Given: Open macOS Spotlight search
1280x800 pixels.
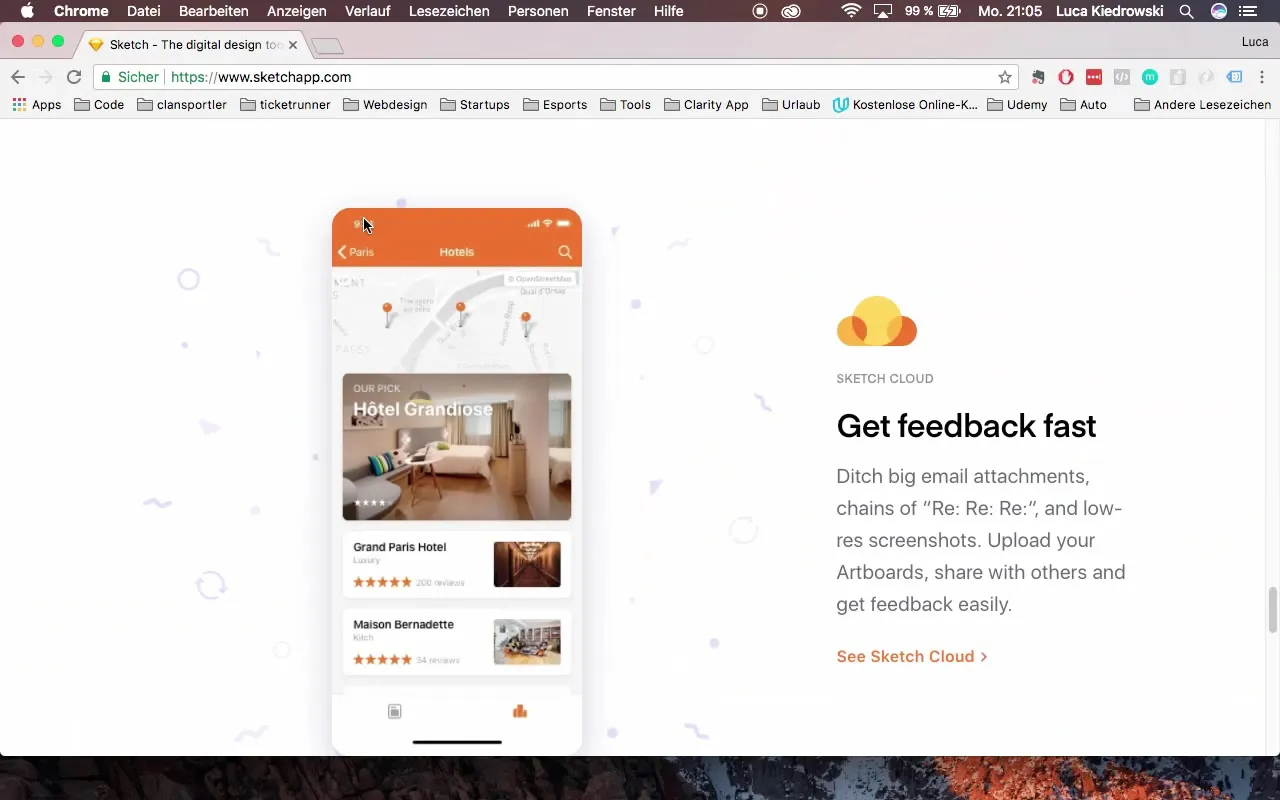Looking at the screenshot, I should tap(1186, 11).
